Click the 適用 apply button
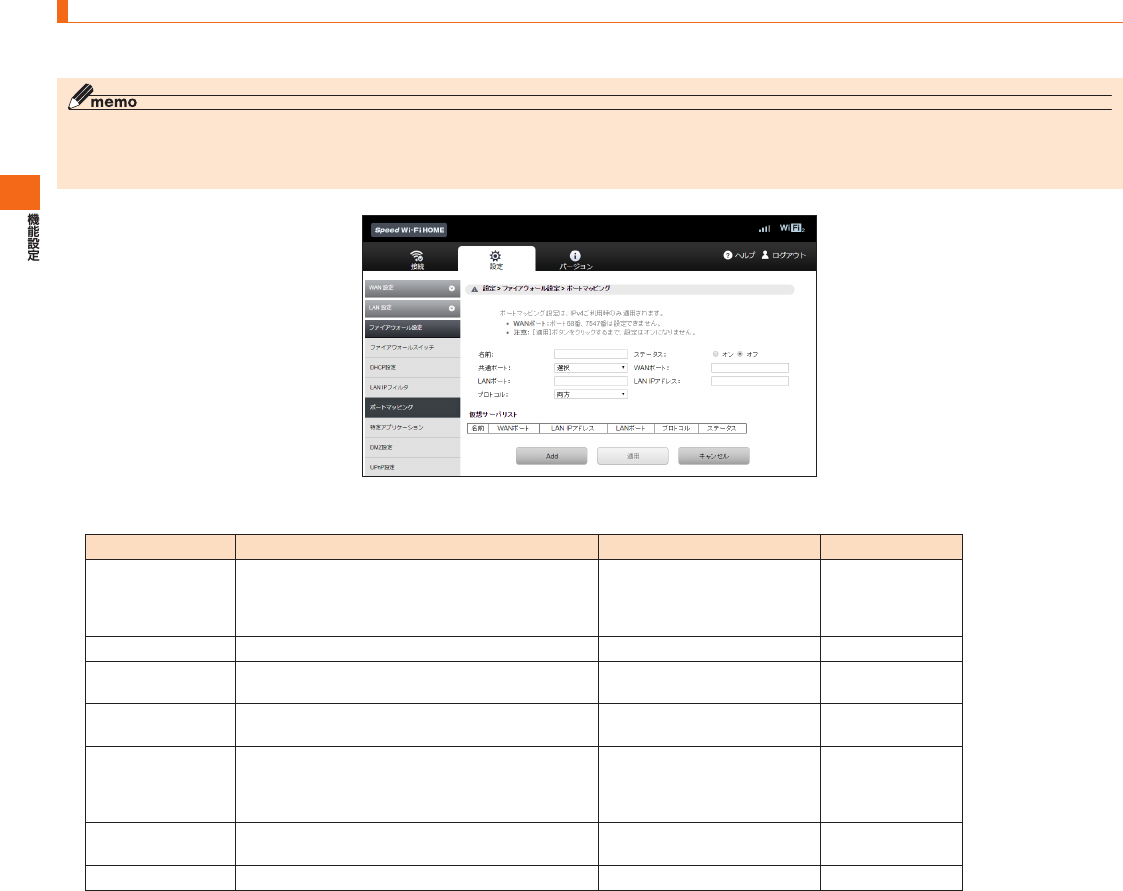The width and height of the screenshot is (1123, 891). (x=633, y=456)
